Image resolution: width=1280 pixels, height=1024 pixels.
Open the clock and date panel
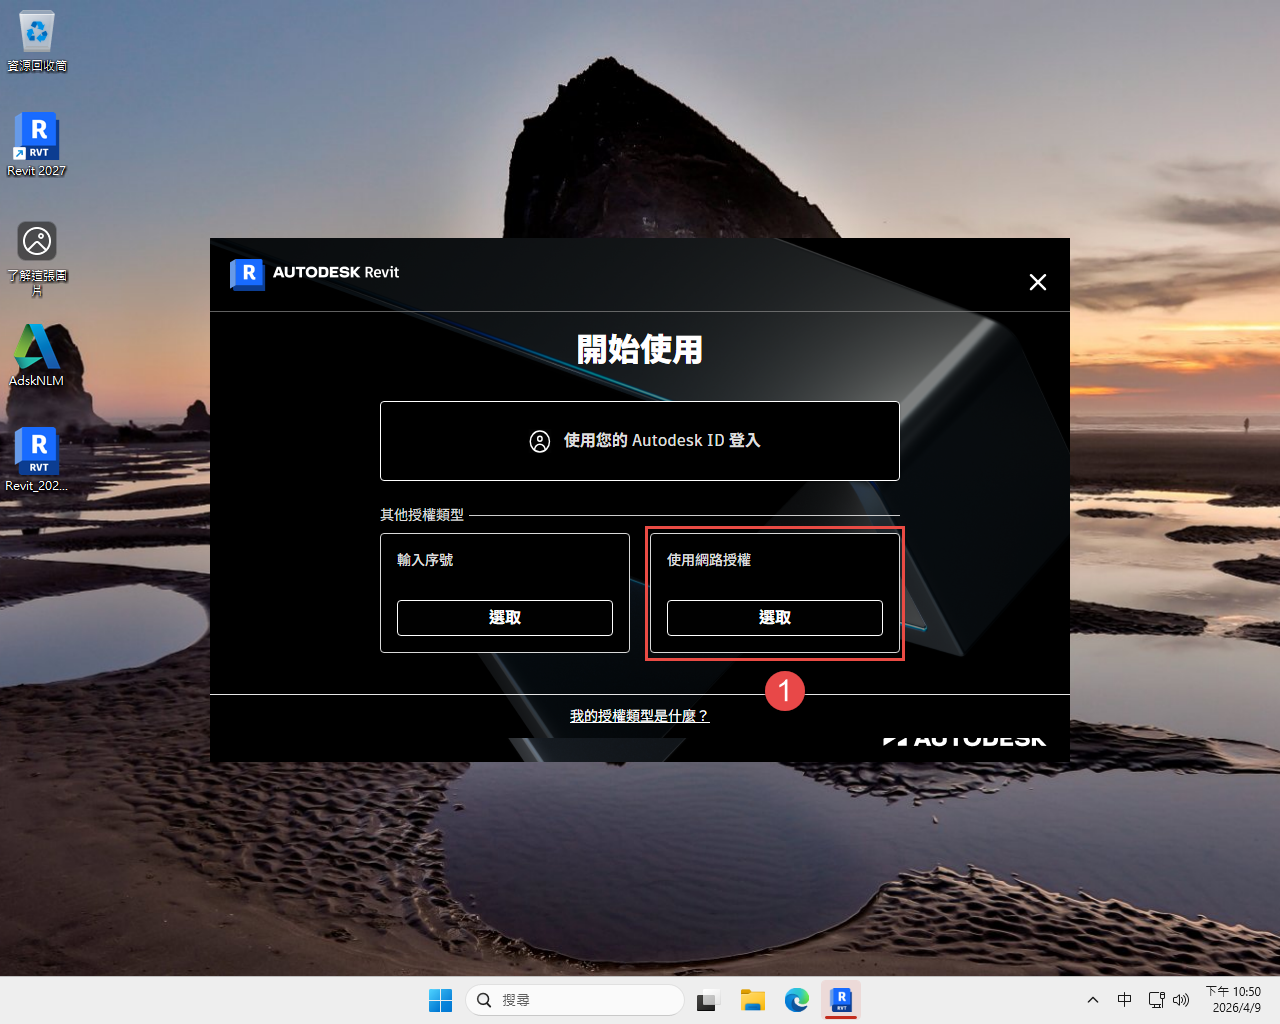1234,1000
